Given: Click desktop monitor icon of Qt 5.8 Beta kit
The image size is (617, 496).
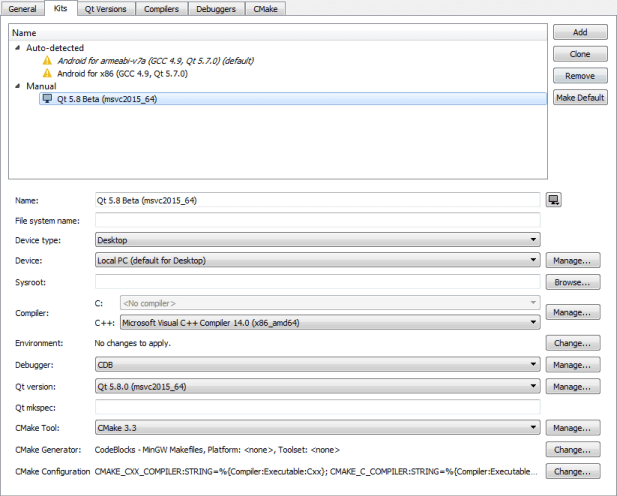Looking at the screenshot, I should pyautogui.click(x=47, y=98).
